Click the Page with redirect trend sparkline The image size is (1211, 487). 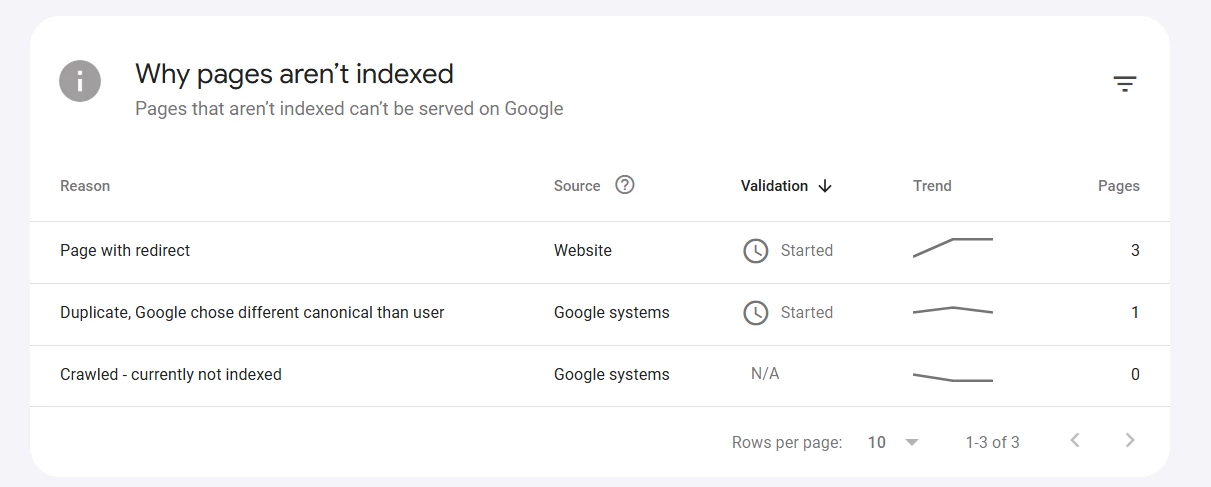952,248
